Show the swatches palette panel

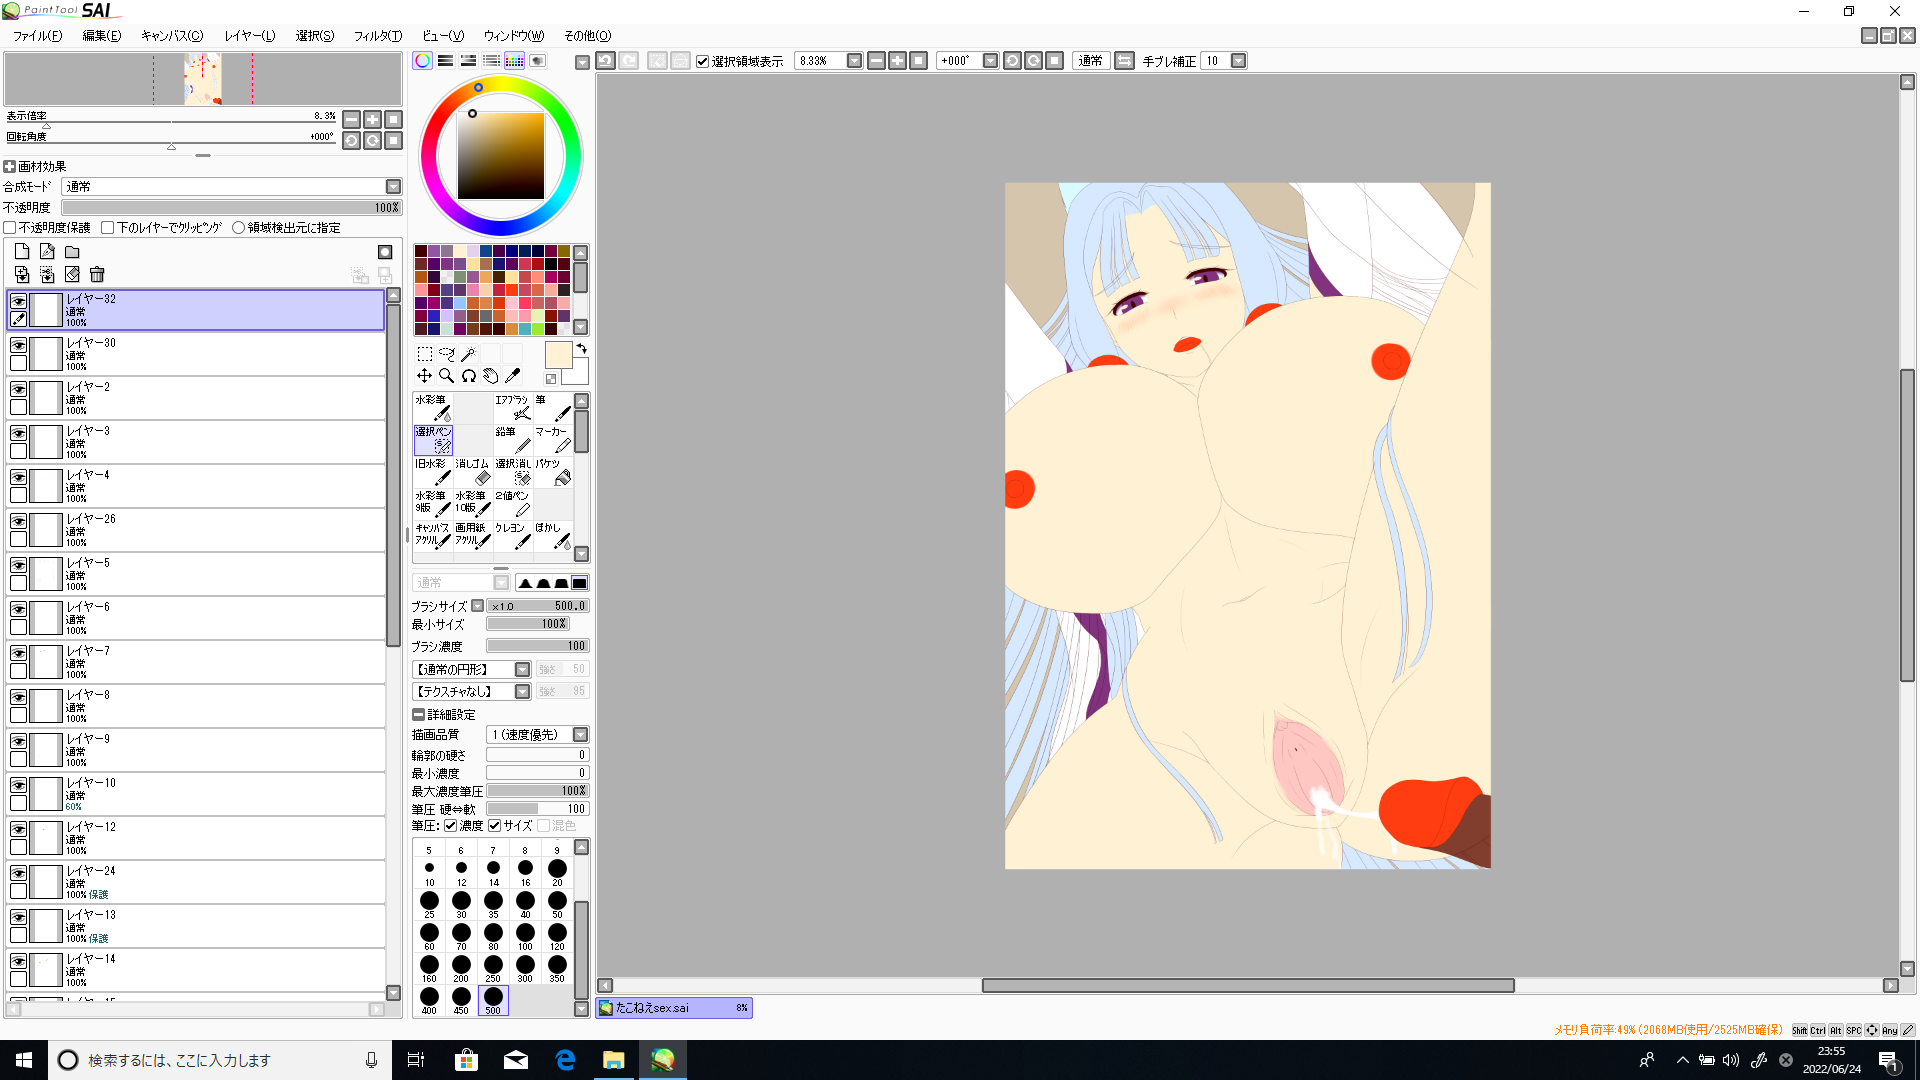click(514, 61)
